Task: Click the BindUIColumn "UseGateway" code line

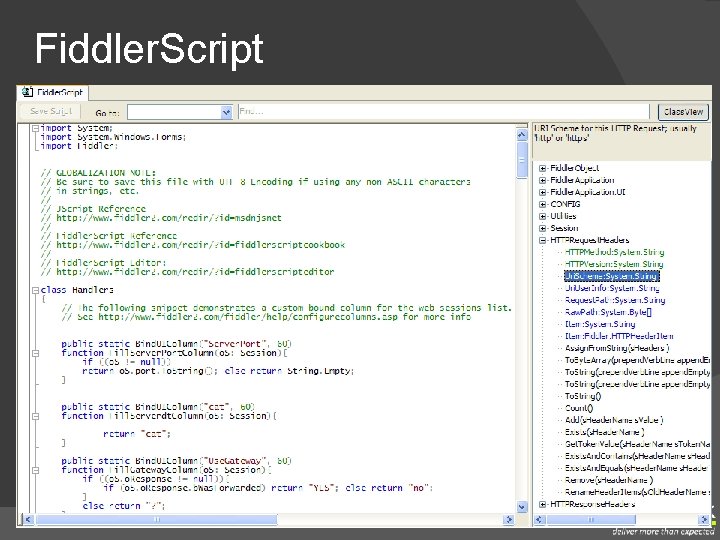Action: pyautogui.click(x=177, y=461)
